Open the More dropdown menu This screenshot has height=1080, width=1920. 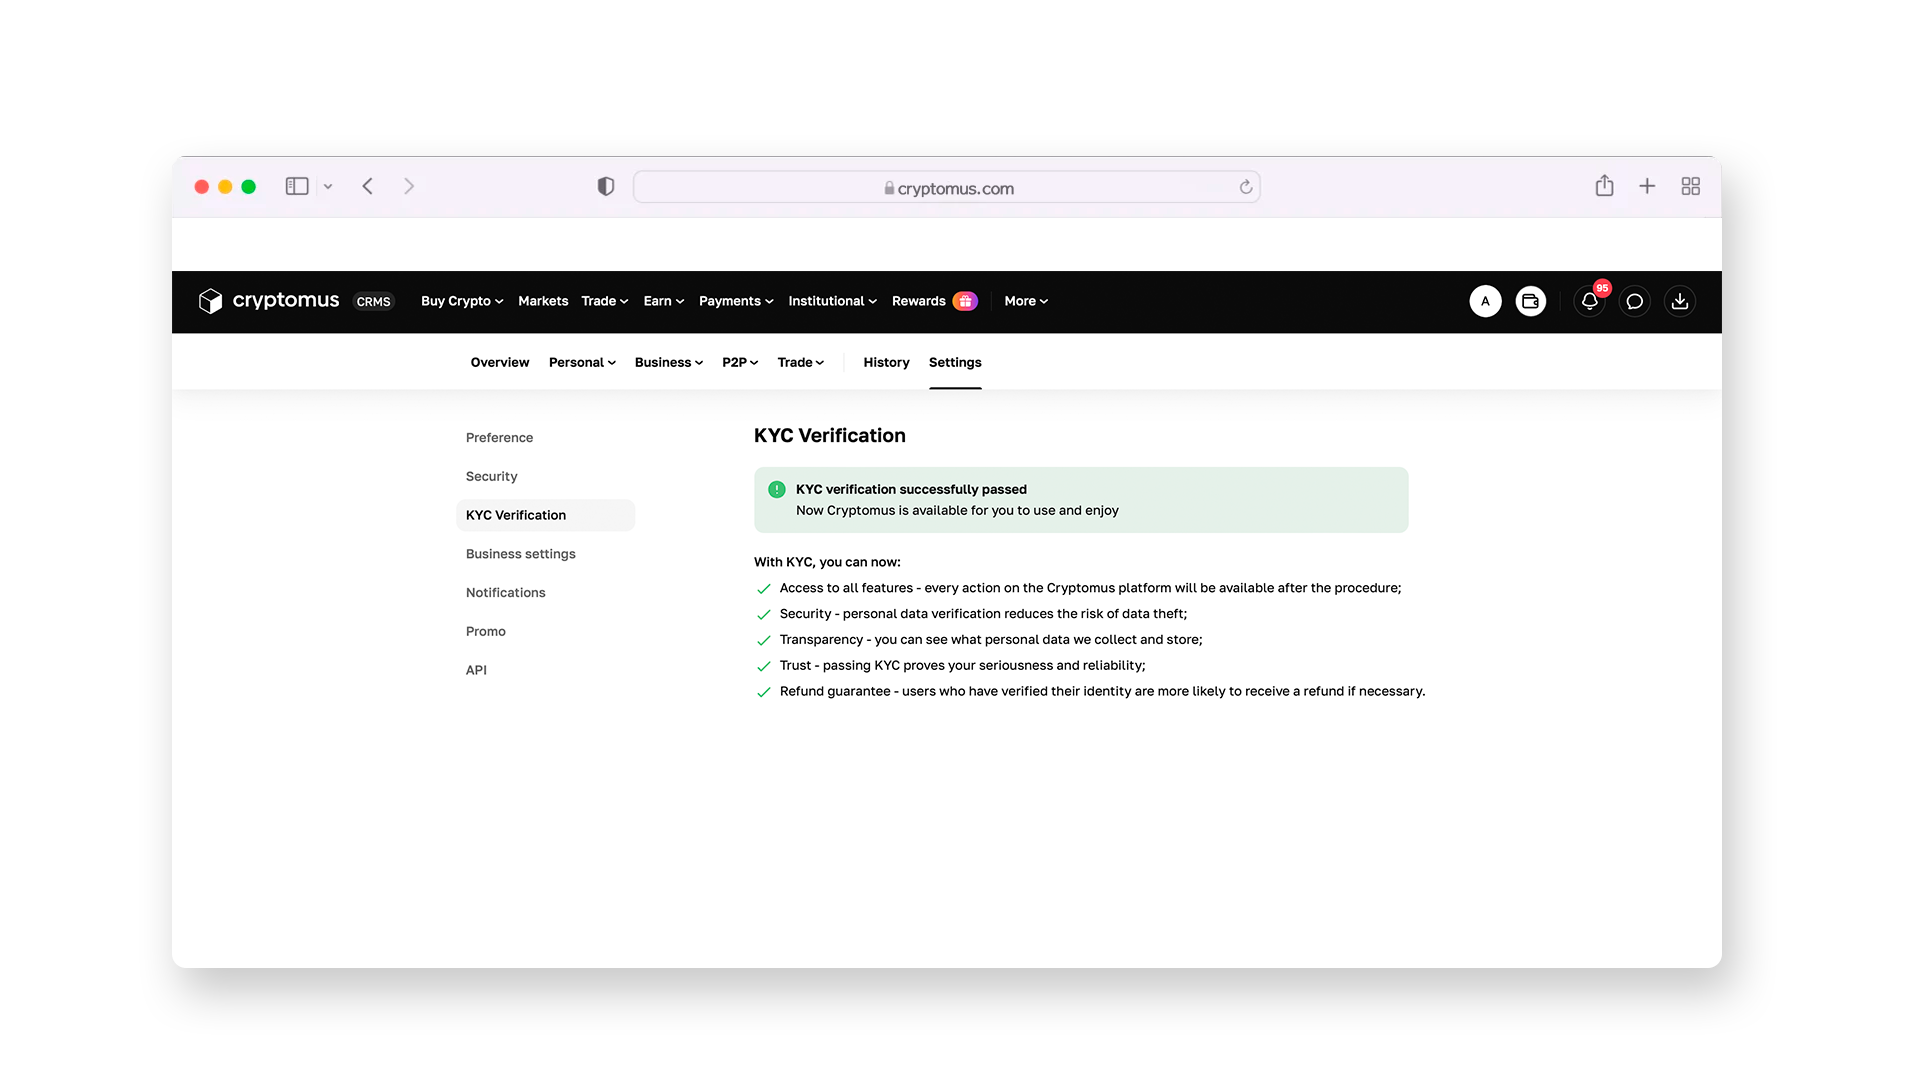(1025, 301)
